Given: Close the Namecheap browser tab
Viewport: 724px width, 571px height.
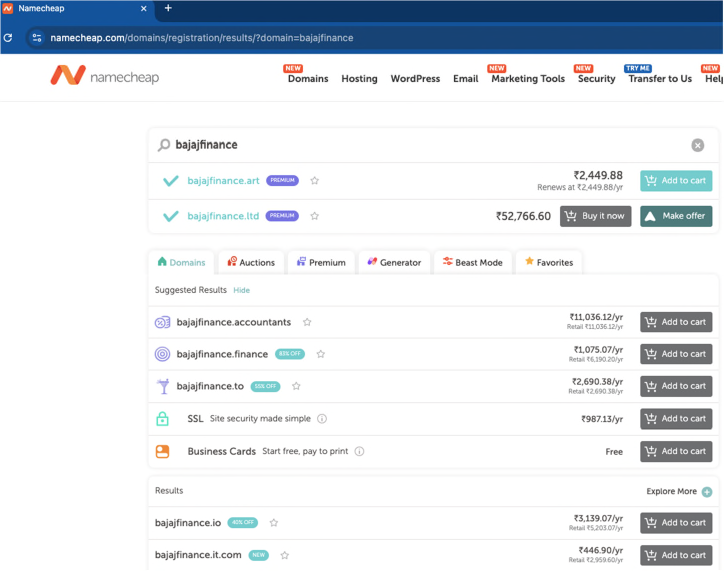Looking at the screenshot, I should tap(144, 8).
